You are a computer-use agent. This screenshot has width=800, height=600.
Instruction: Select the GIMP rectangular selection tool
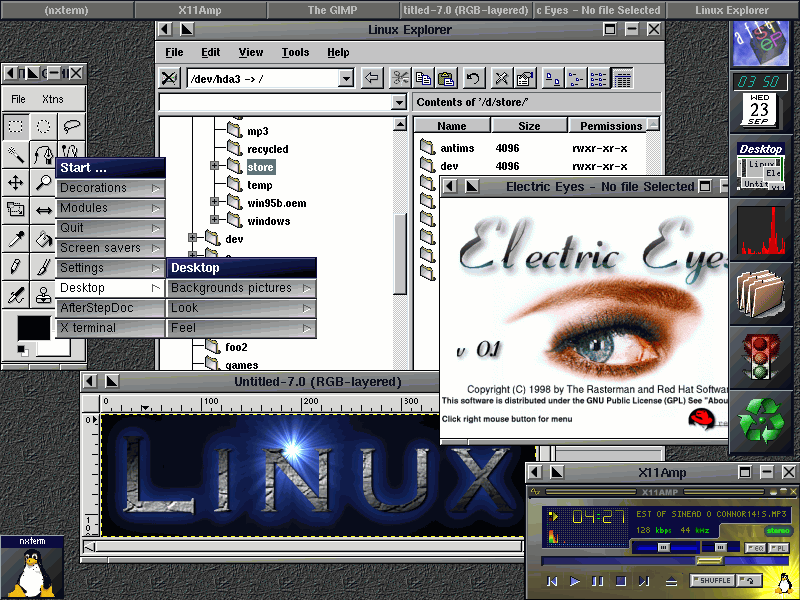pyautogui.click(x=16, y=126)
